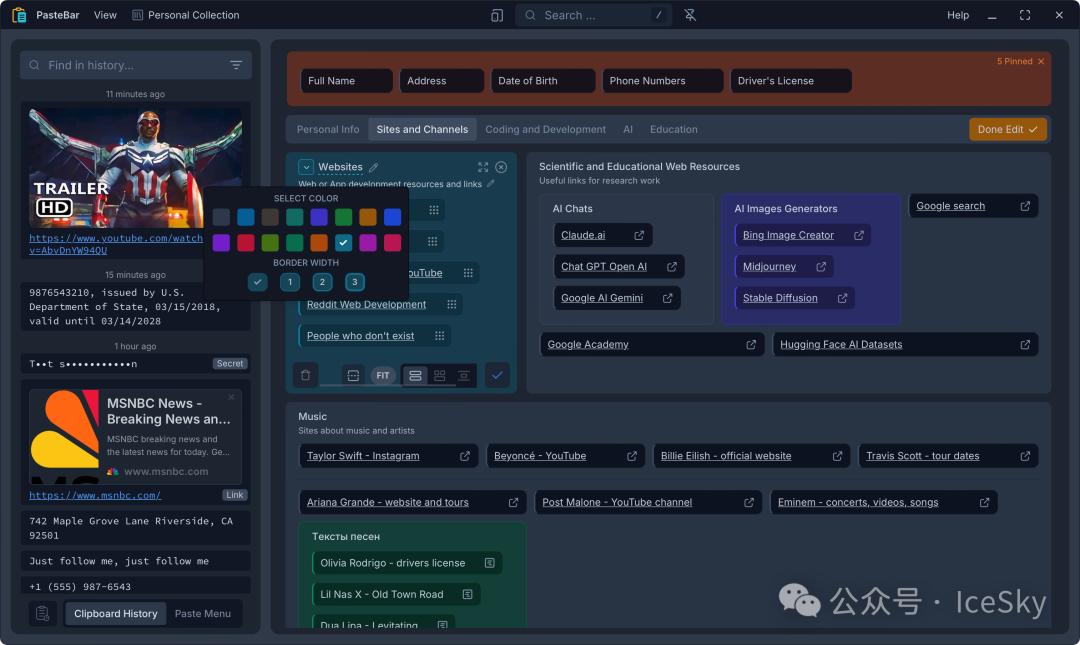Screen dimensions: 1080x645
Task: Click the Find in history search field
Action: click(130, 65)
